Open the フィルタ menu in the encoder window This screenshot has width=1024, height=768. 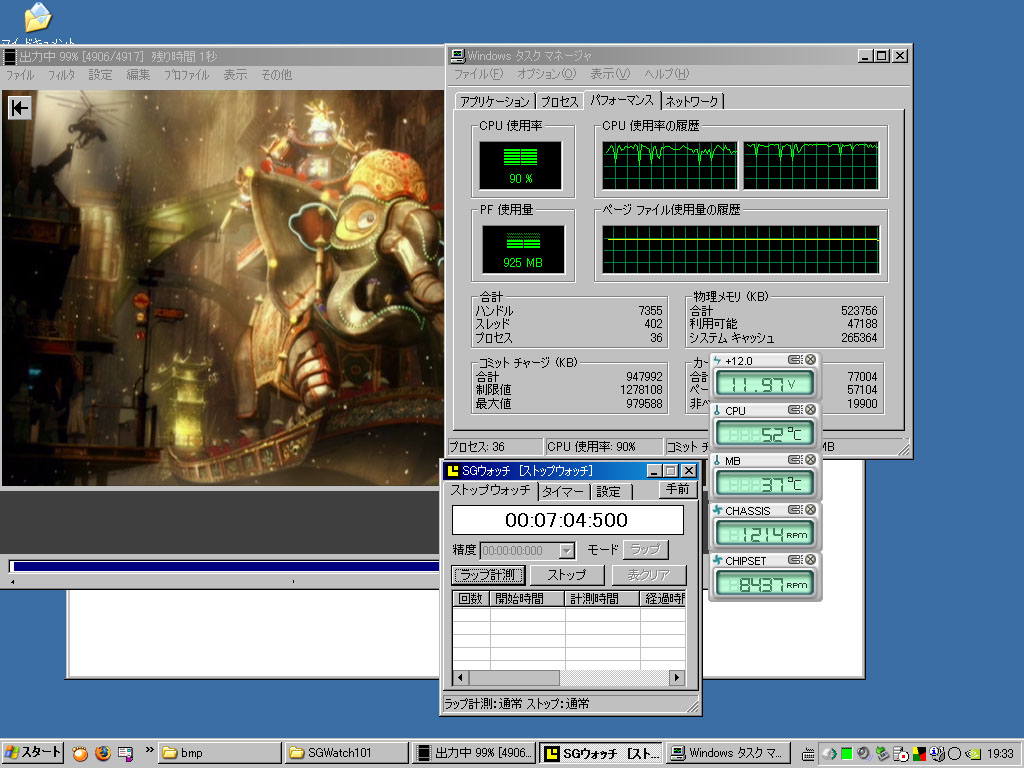click(61, 75)
